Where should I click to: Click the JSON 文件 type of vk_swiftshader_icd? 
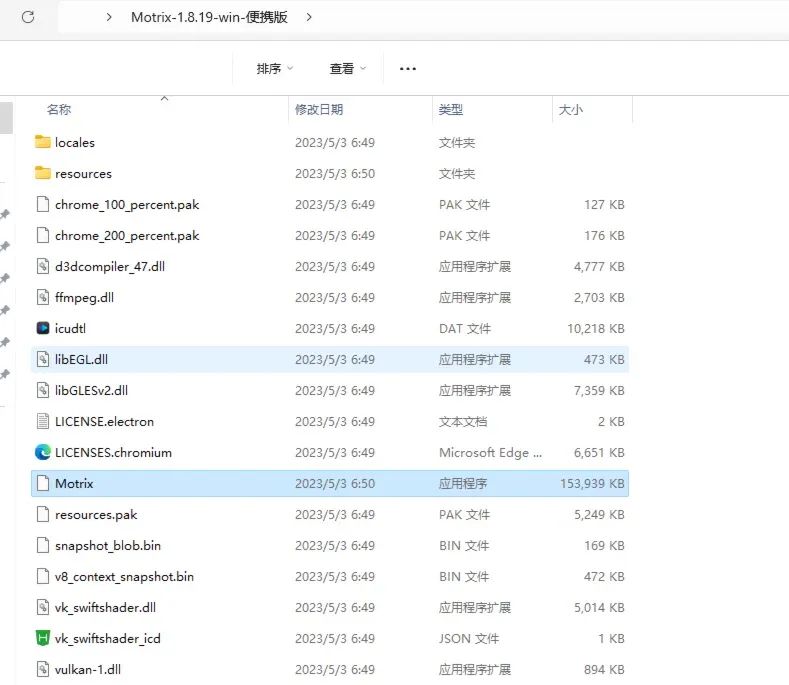click(x=469, y=639)
